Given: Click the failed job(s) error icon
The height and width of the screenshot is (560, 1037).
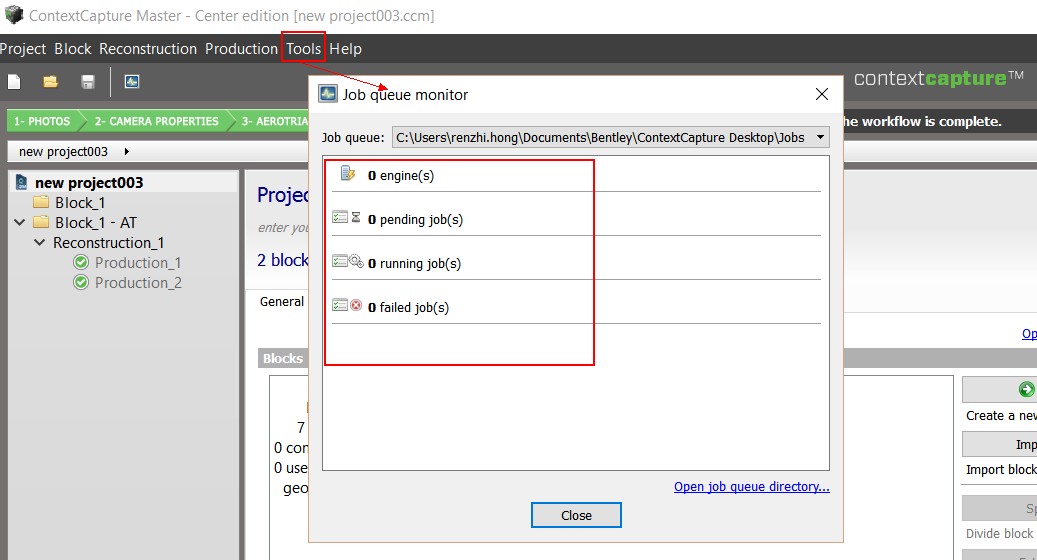Looking at the screenshot, I should tap(356, 305).
